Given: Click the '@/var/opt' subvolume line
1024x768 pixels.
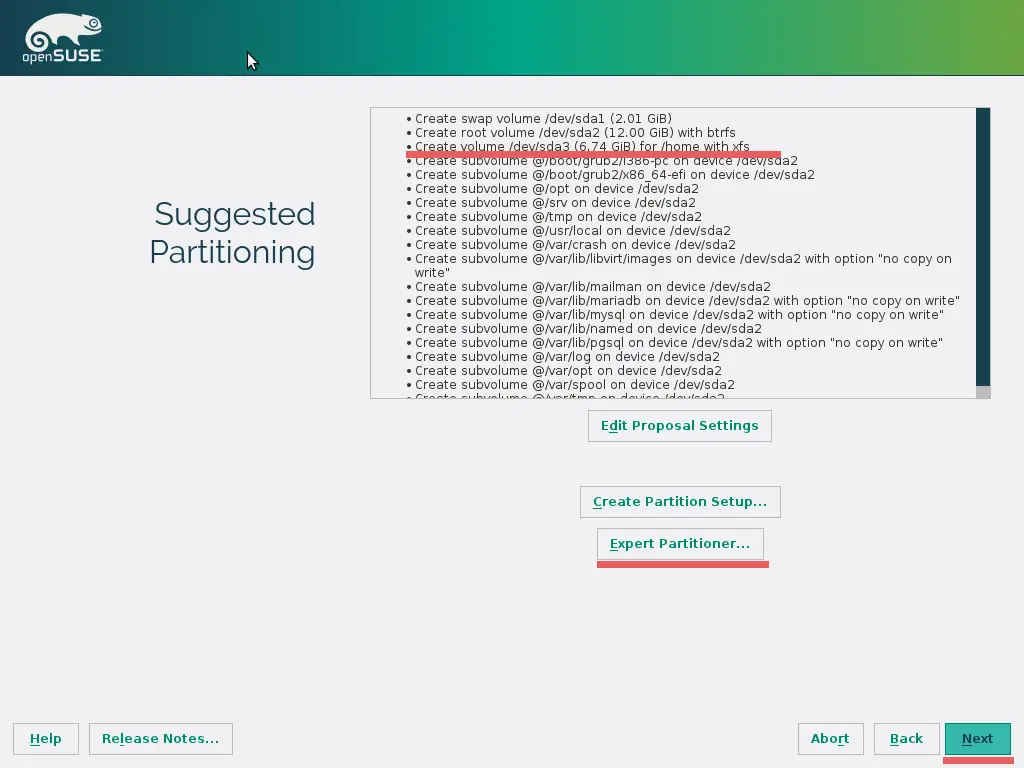Looking at the screenshot, I should pyautogui.click(x=568, y=371).
